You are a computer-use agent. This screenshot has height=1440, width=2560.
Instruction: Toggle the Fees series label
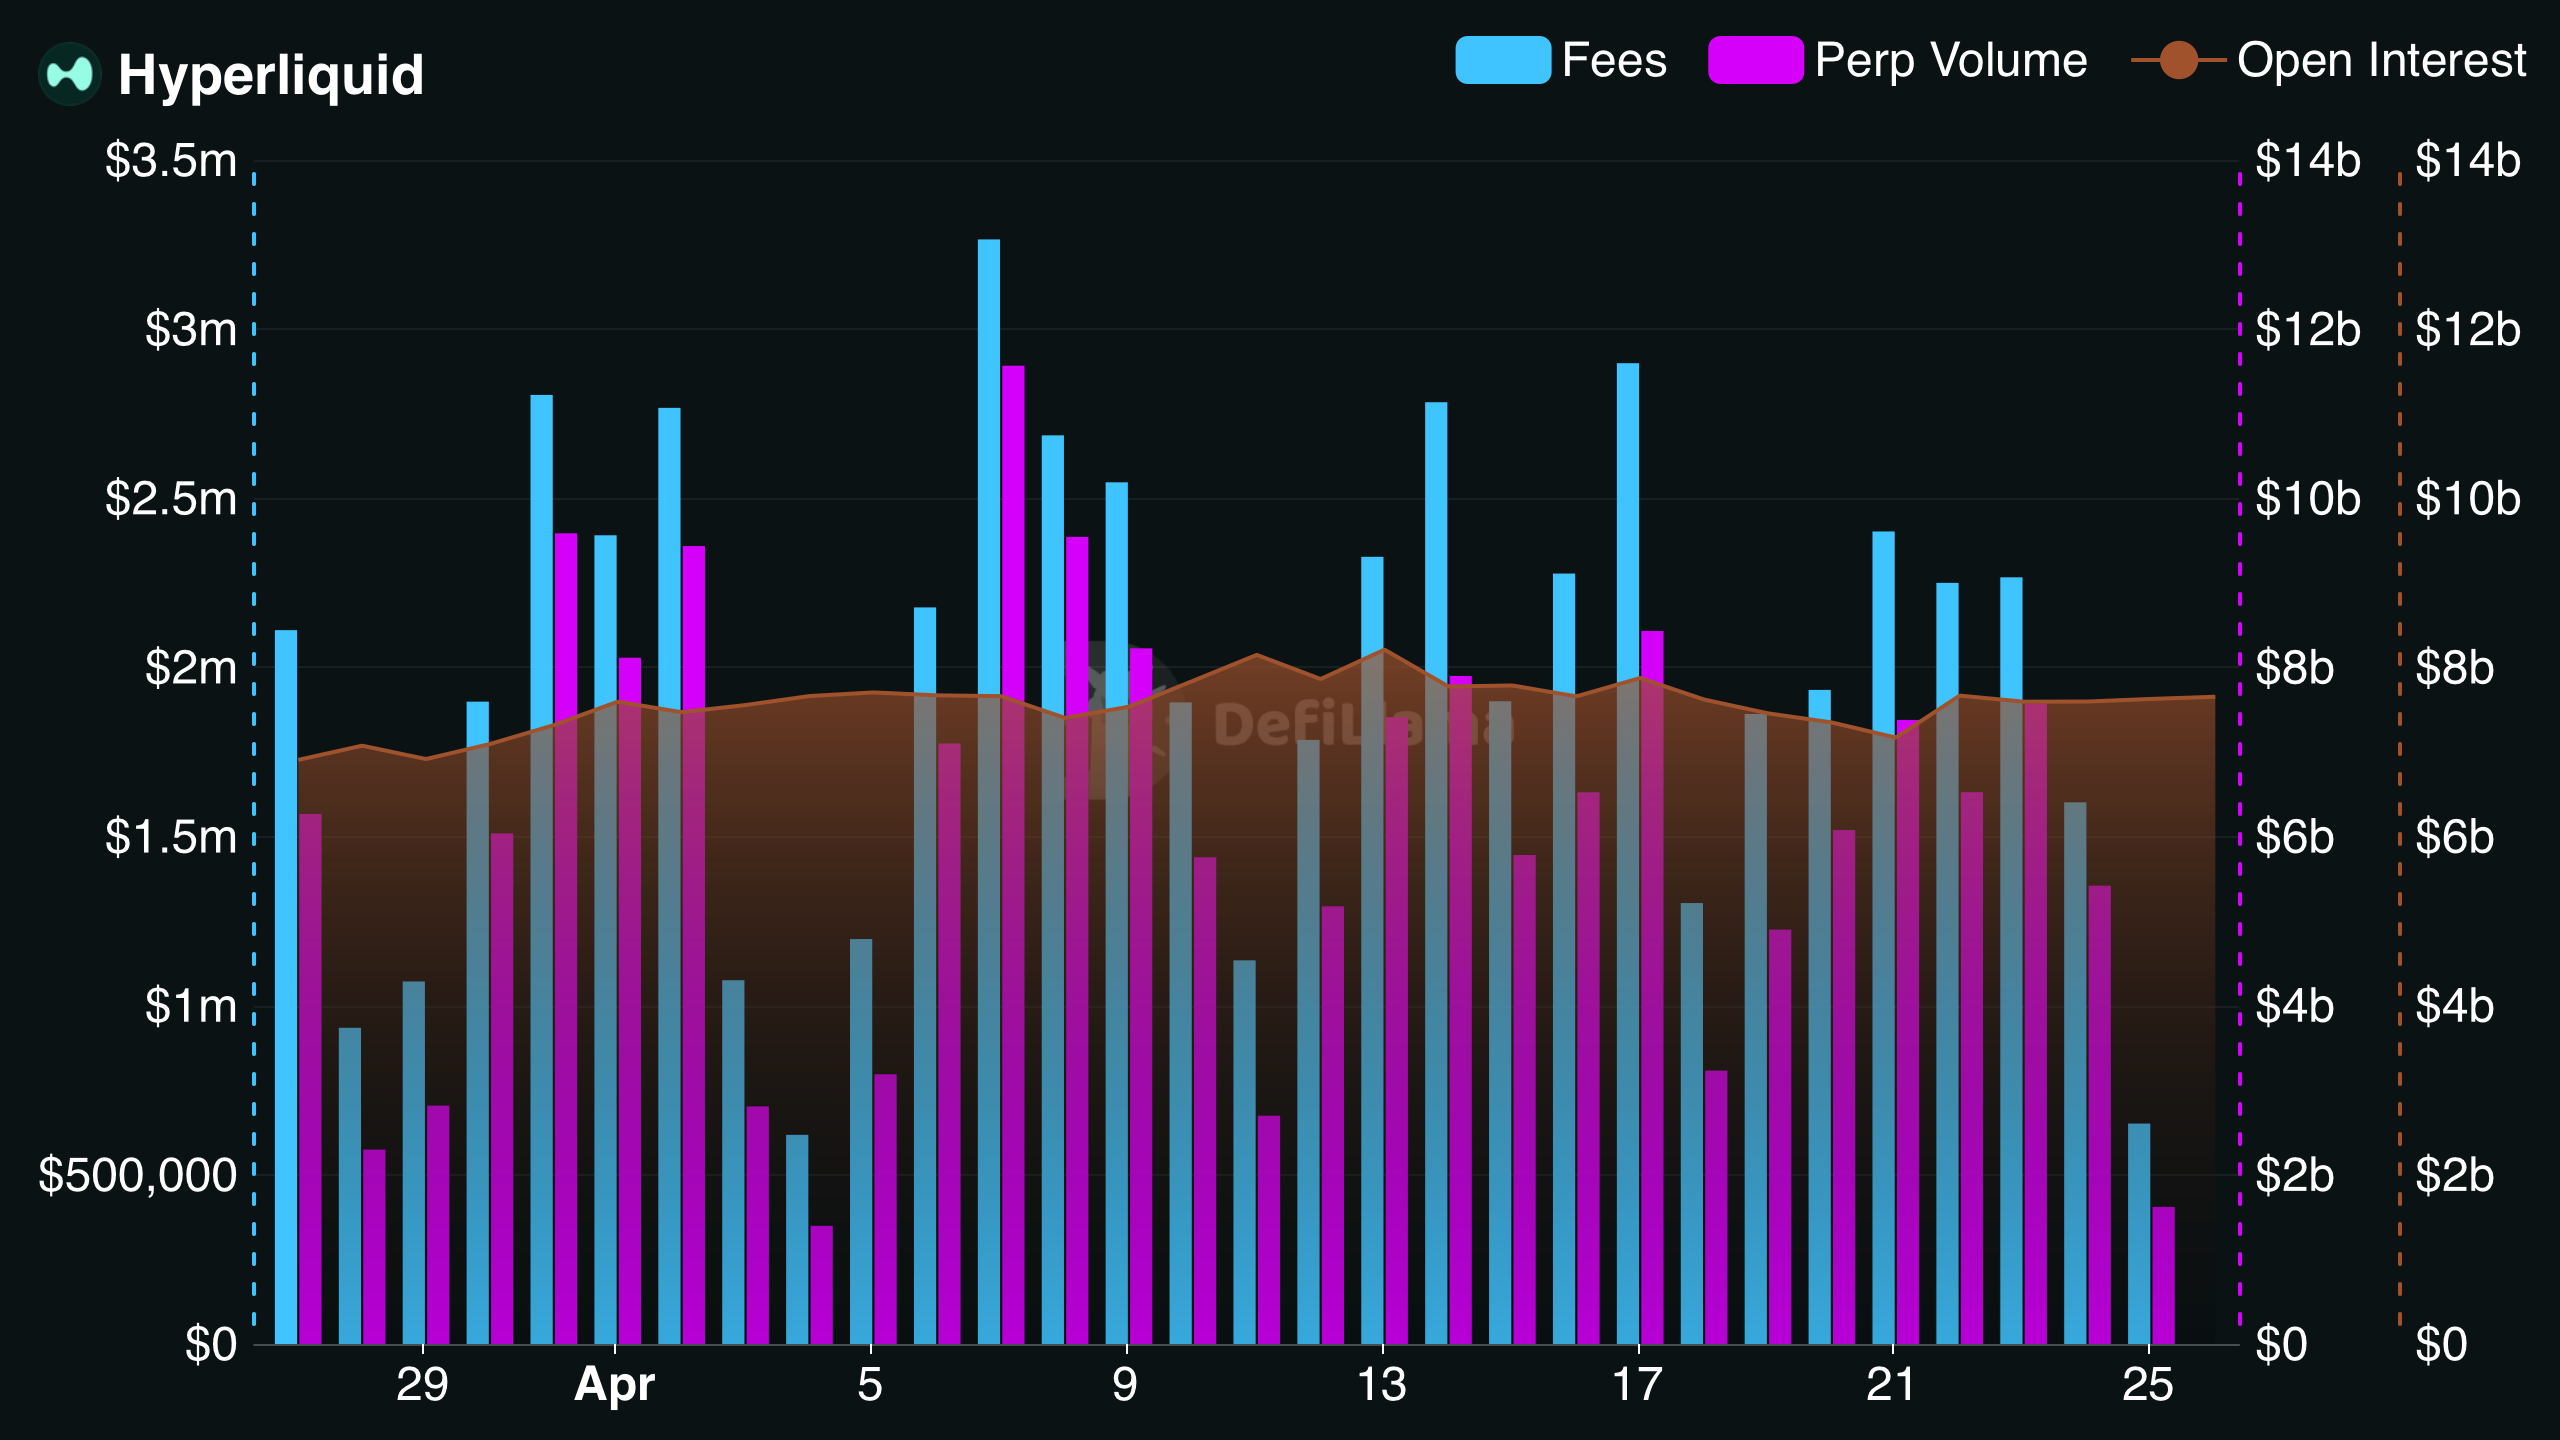[x=1614, y=60]
